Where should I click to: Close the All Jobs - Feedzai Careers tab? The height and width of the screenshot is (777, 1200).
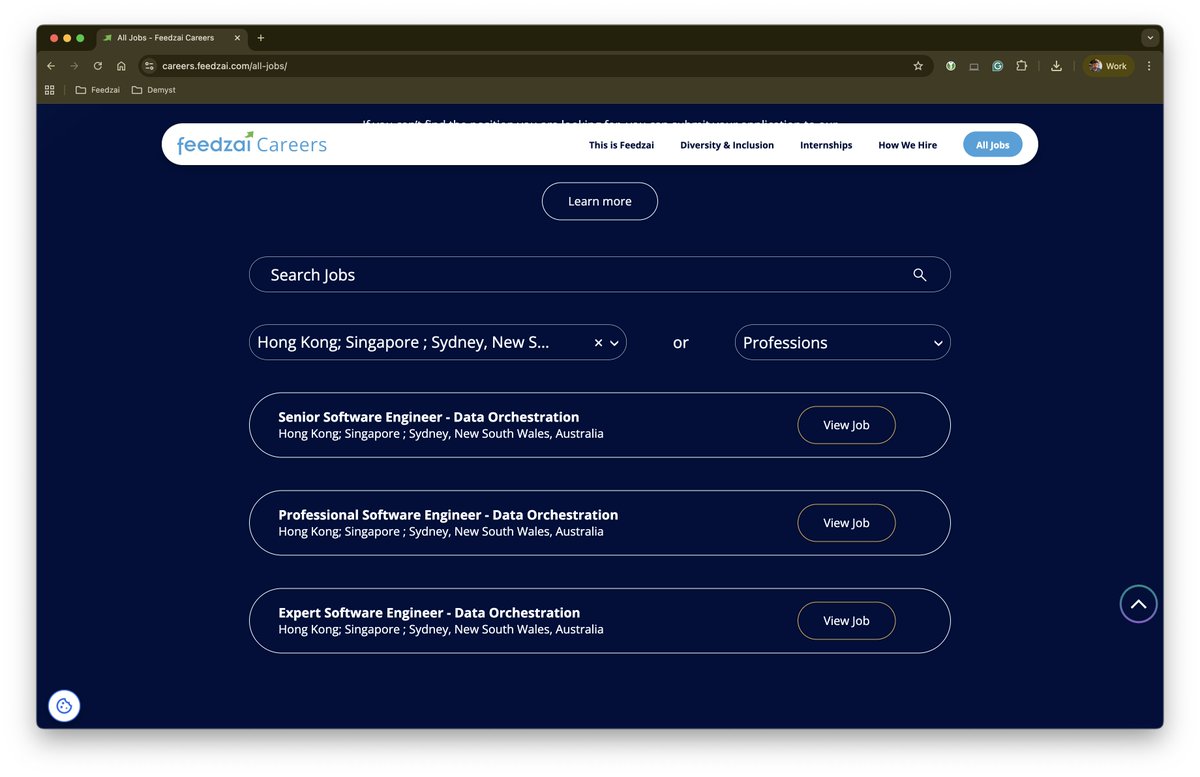coord(238,38)
